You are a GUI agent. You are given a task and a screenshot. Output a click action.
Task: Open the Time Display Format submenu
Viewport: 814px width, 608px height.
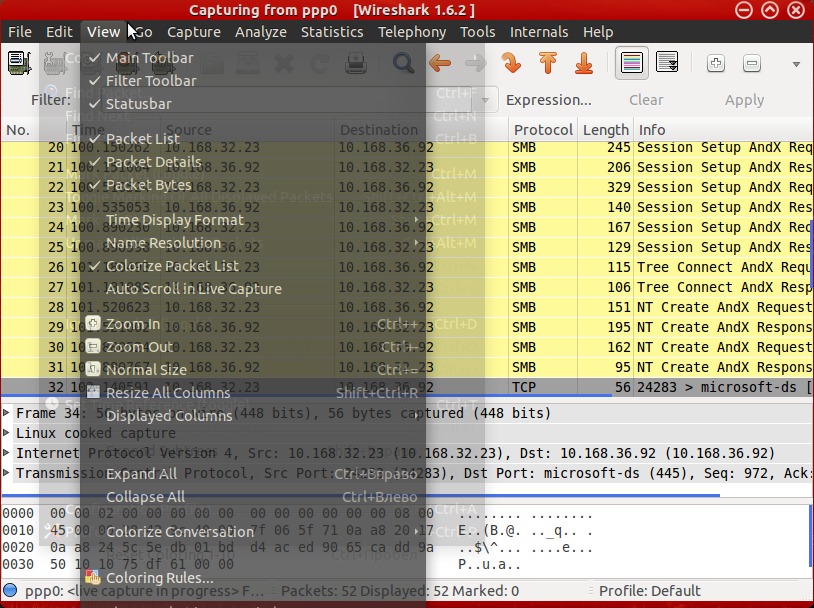pos(253,220)
